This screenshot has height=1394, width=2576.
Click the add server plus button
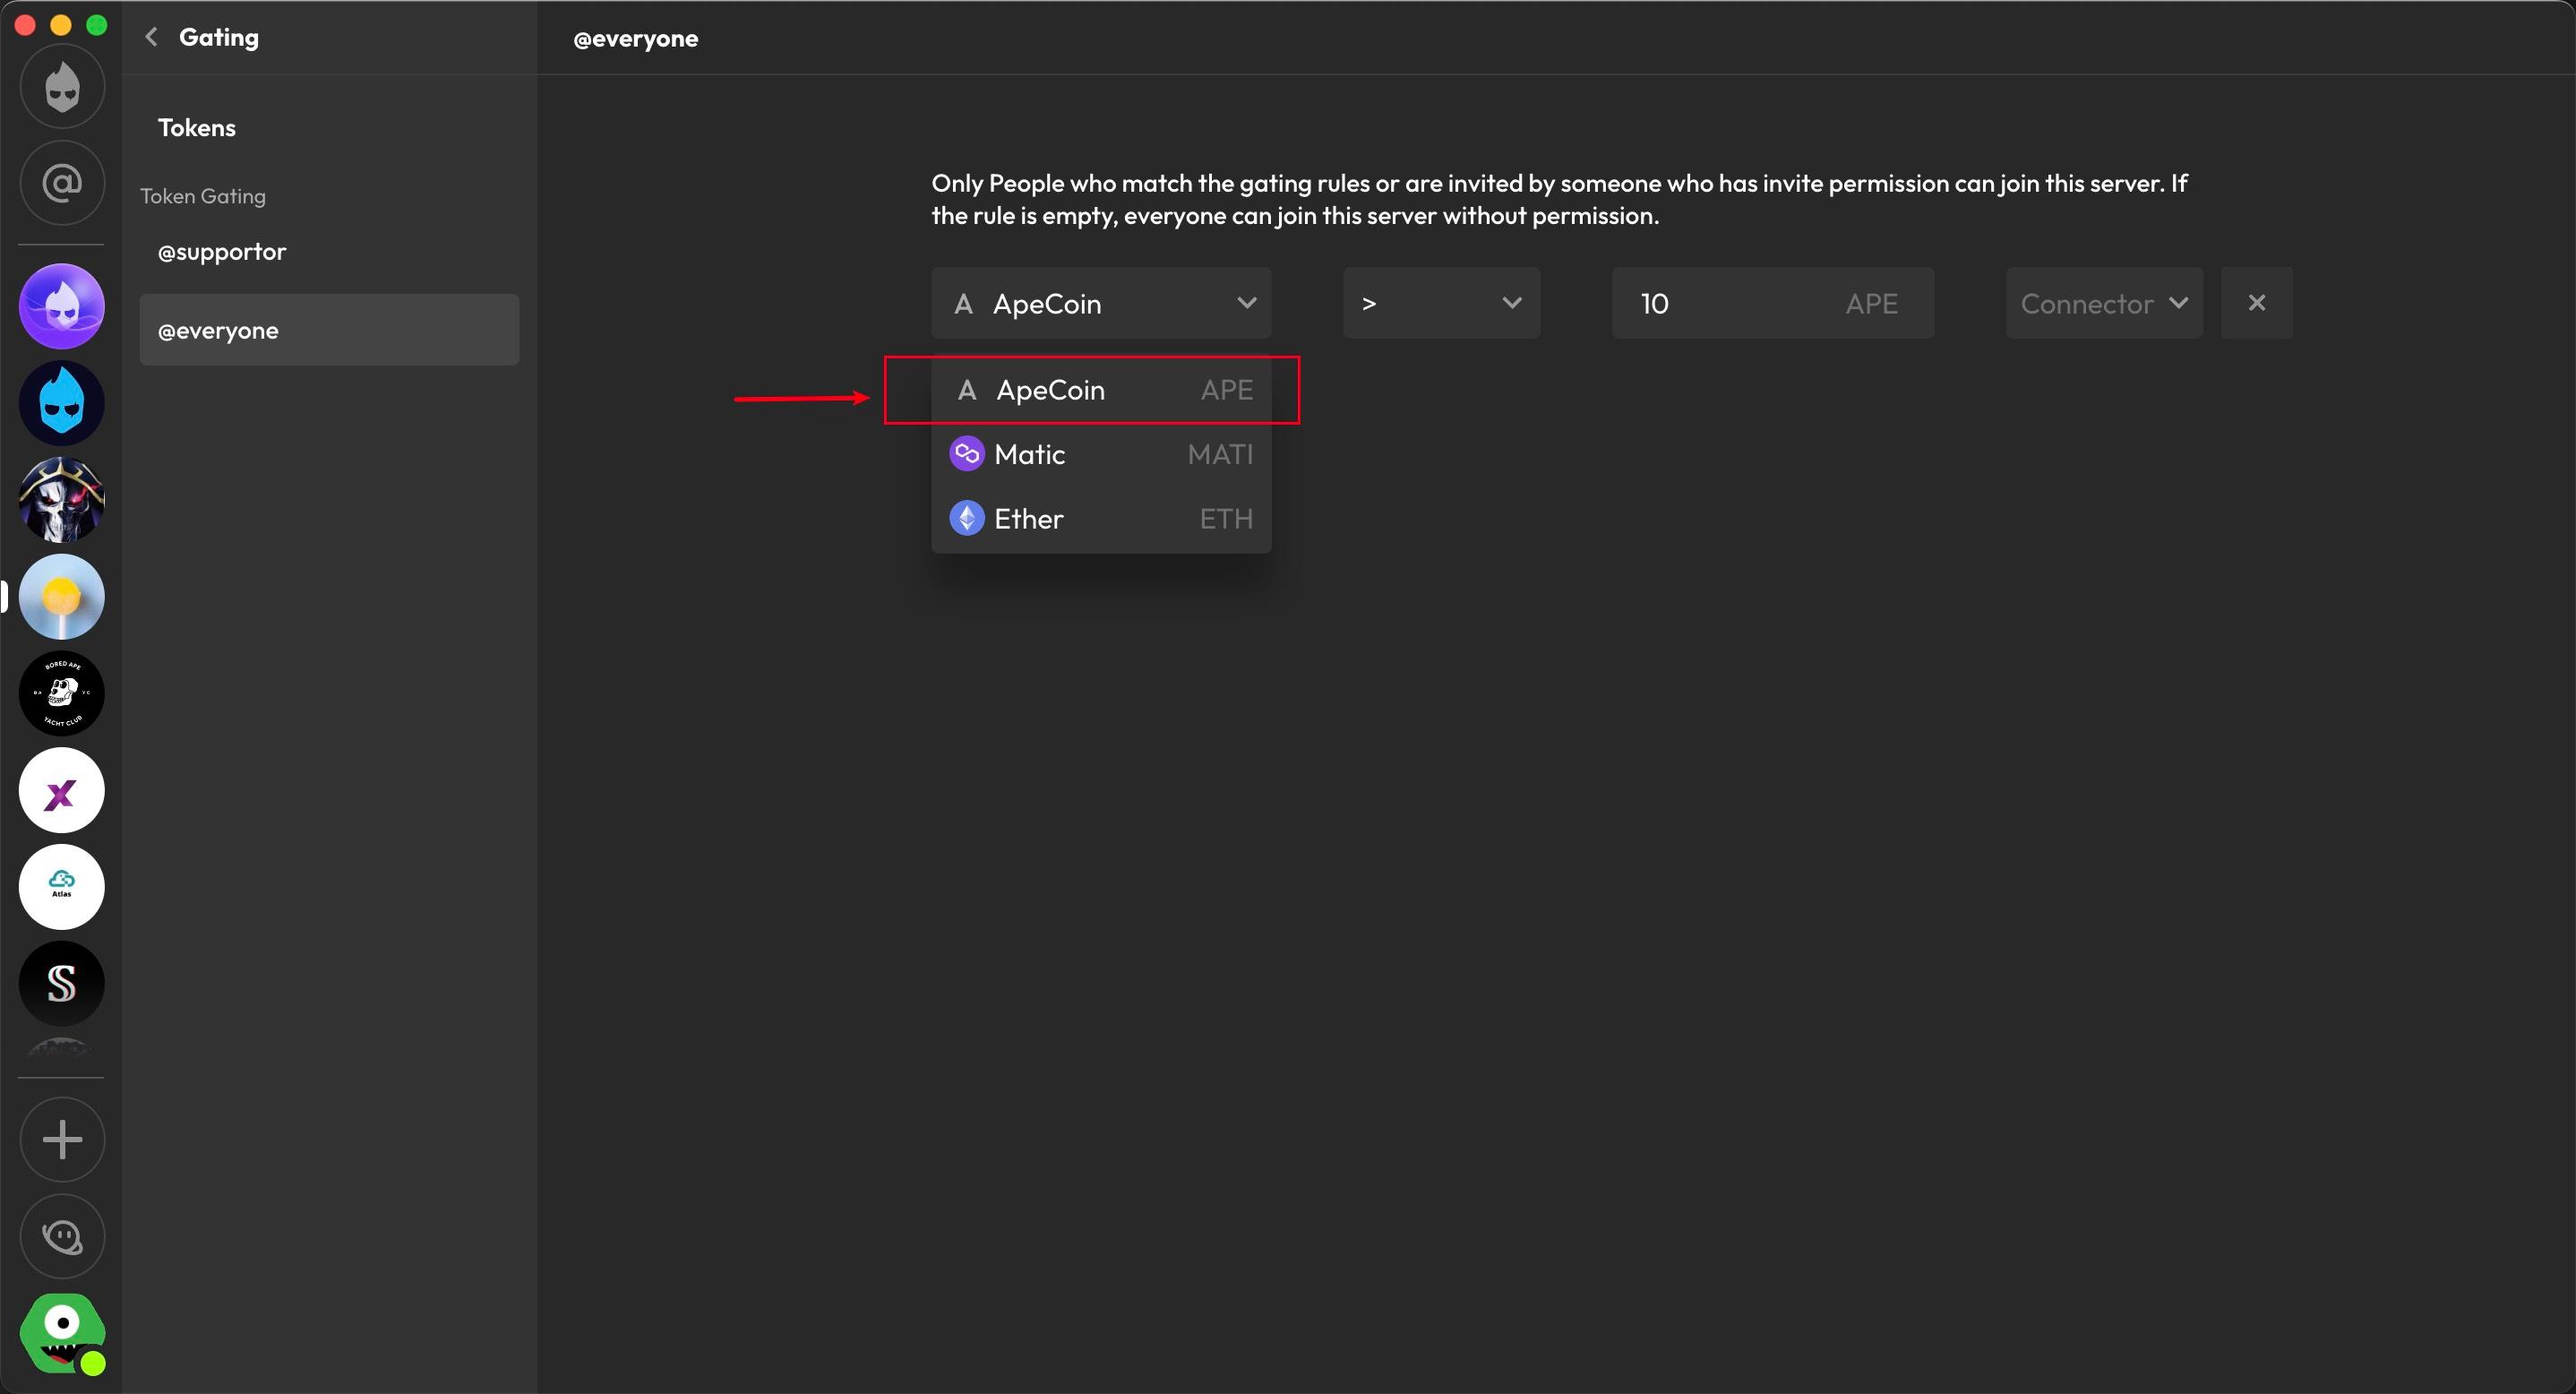(62, 1140)
